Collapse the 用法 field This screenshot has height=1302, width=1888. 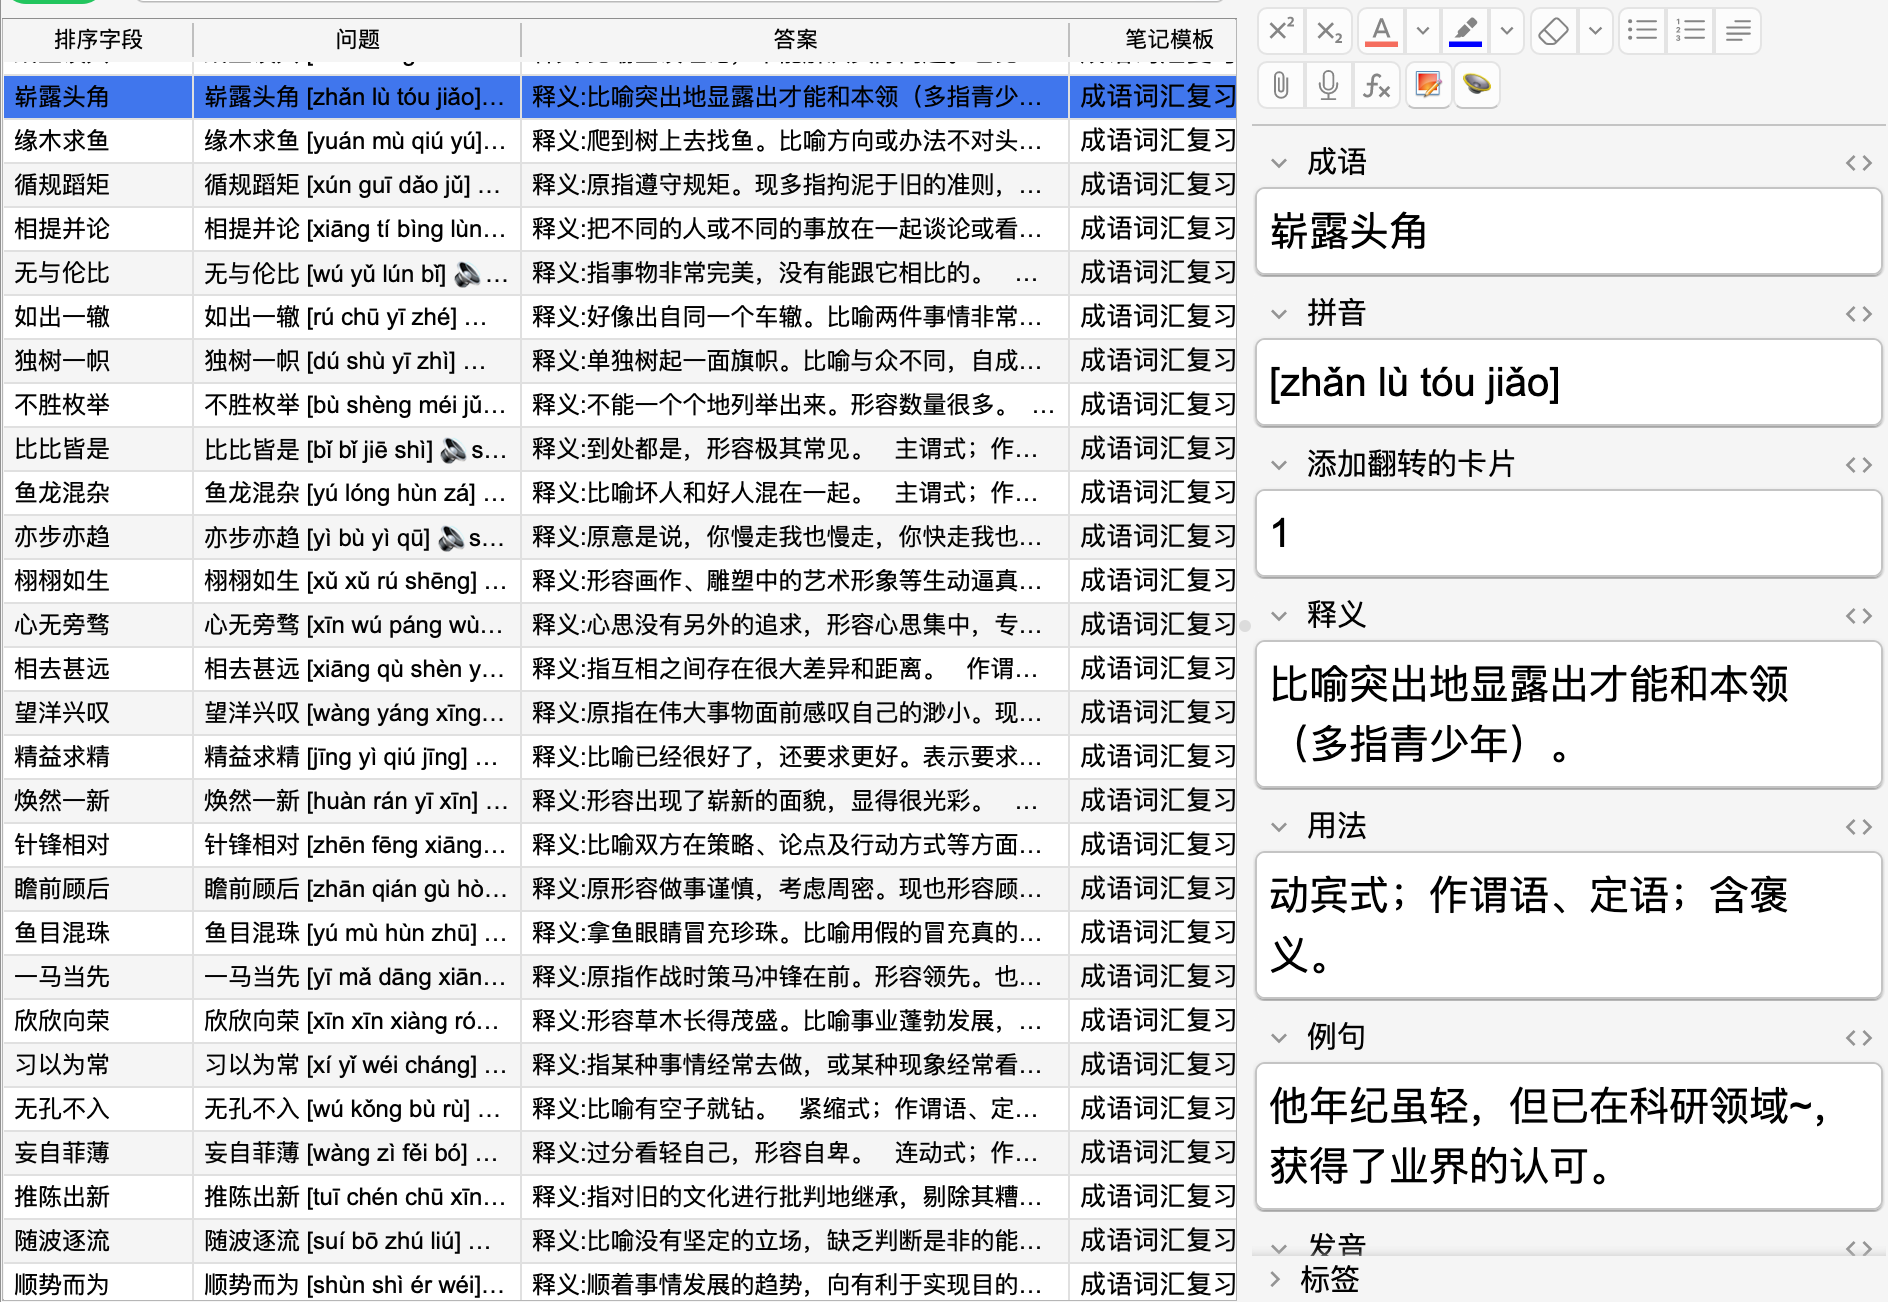pos(1279,826)
